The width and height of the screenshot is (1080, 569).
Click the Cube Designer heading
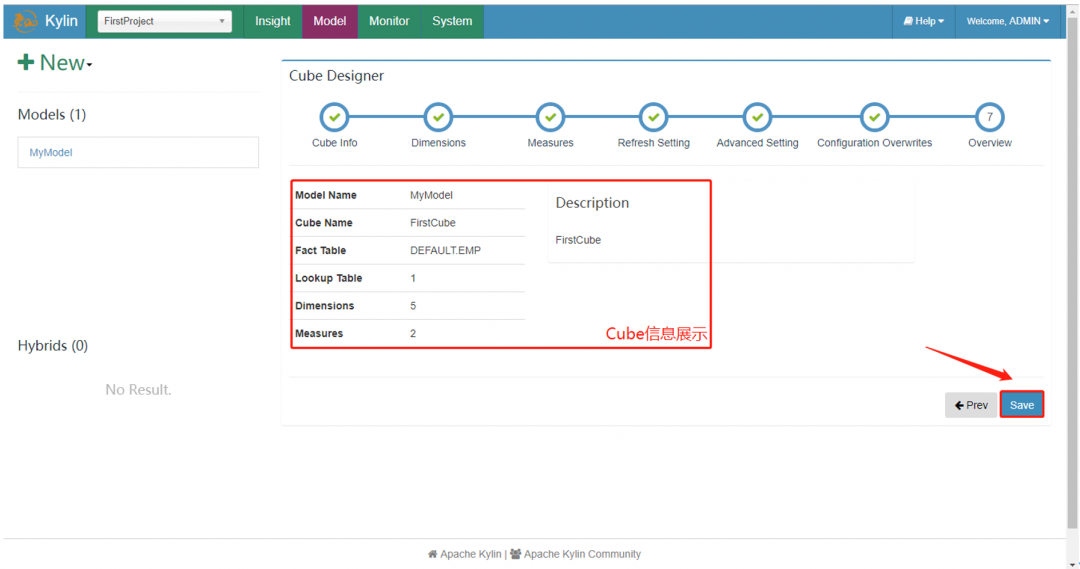coord(336,76)
